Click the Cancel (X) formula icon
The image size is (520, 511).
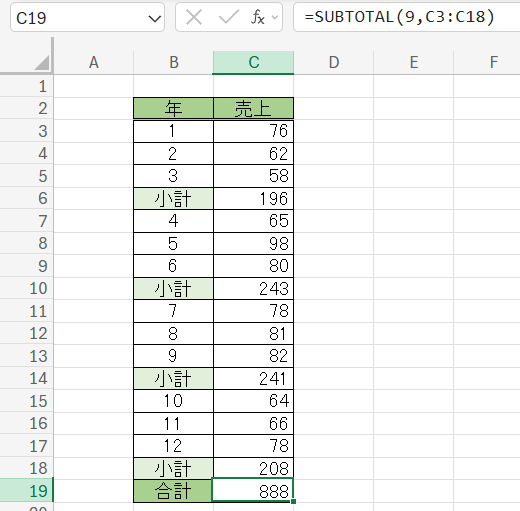[194, 17]
